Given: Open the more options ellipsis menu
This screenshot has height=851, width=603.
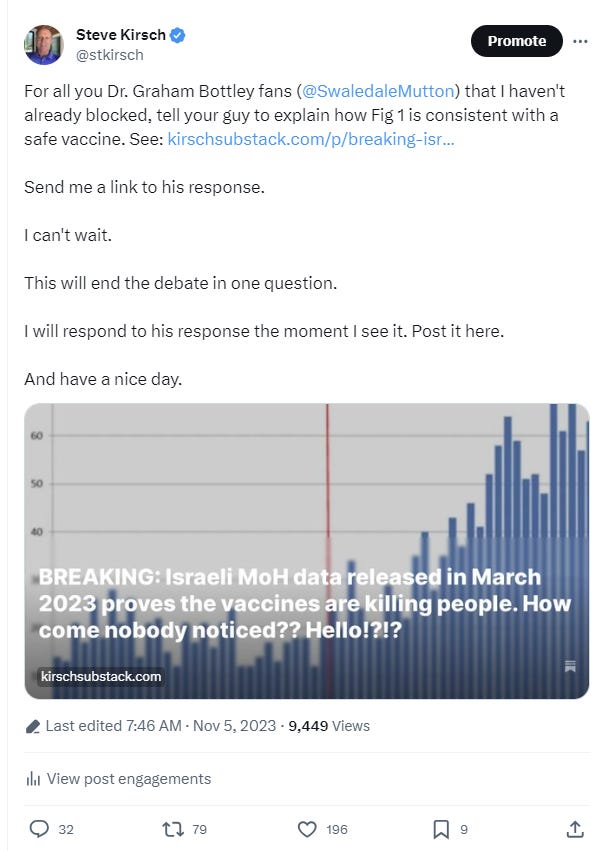Looking at the screenshot, I should click(581, 41).
